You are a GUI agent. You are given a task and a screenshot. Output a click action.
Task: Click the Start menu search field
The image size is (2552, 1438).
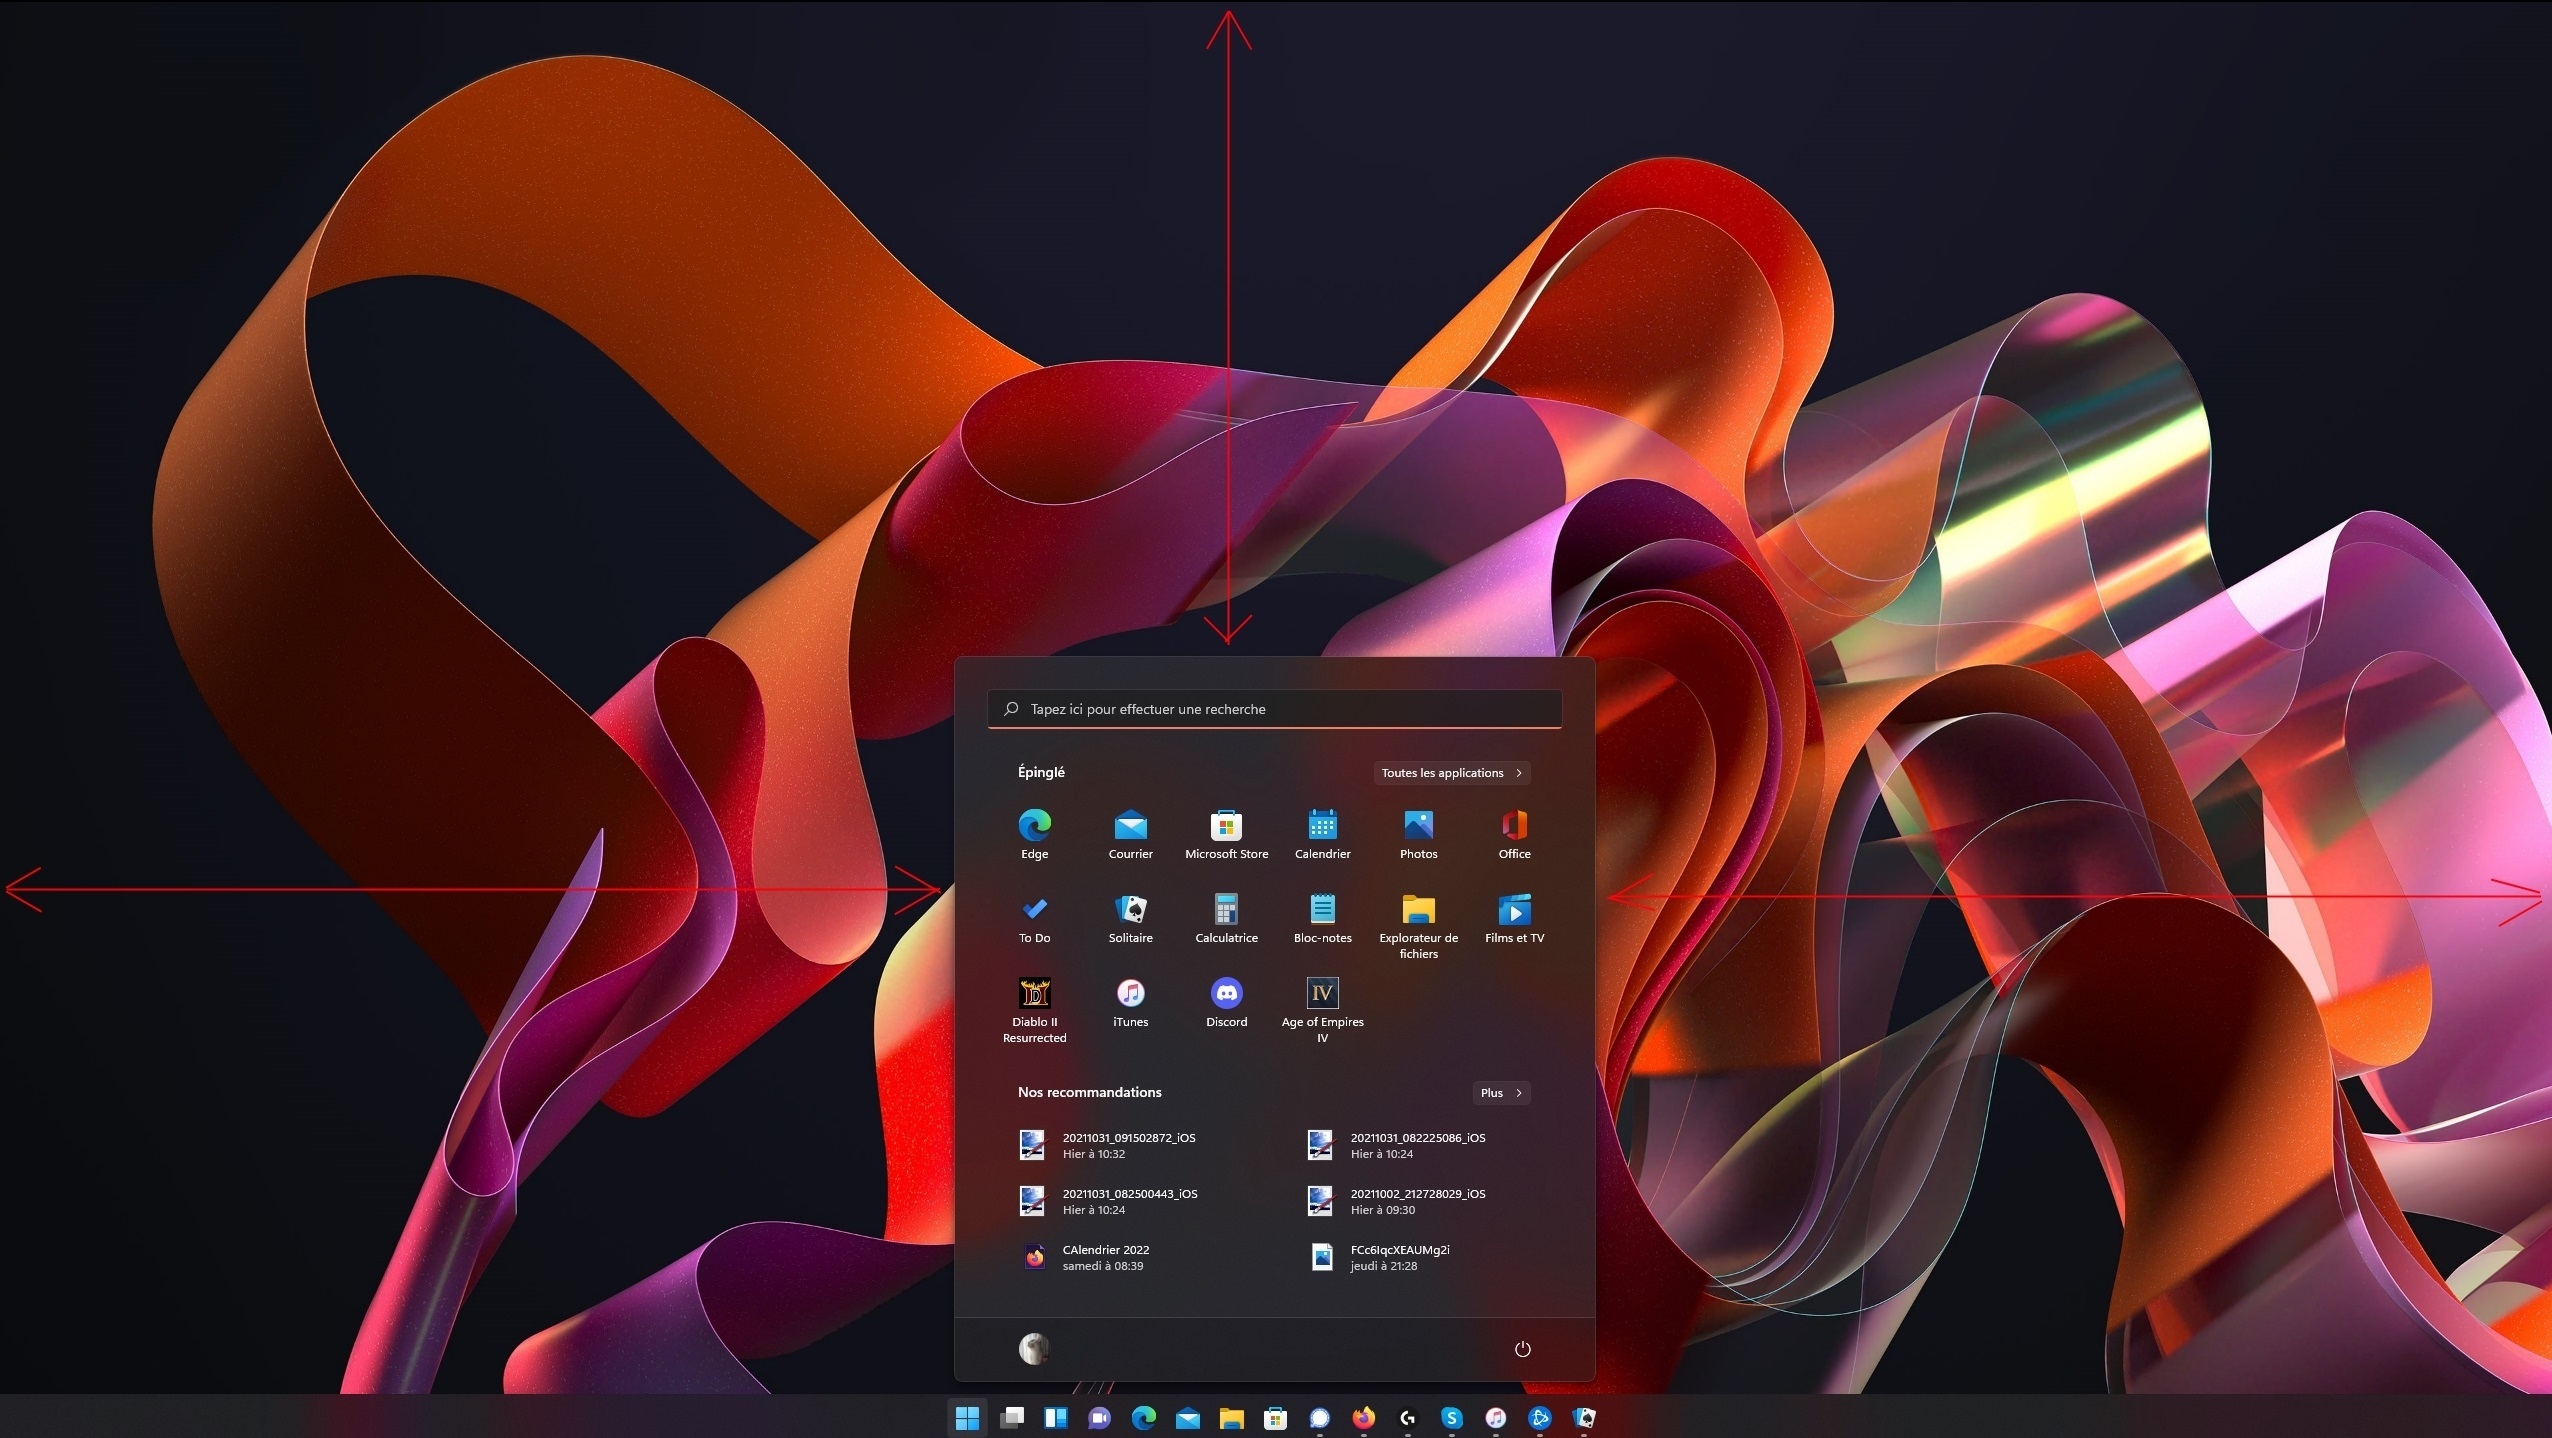click(x=1274, y=709)
